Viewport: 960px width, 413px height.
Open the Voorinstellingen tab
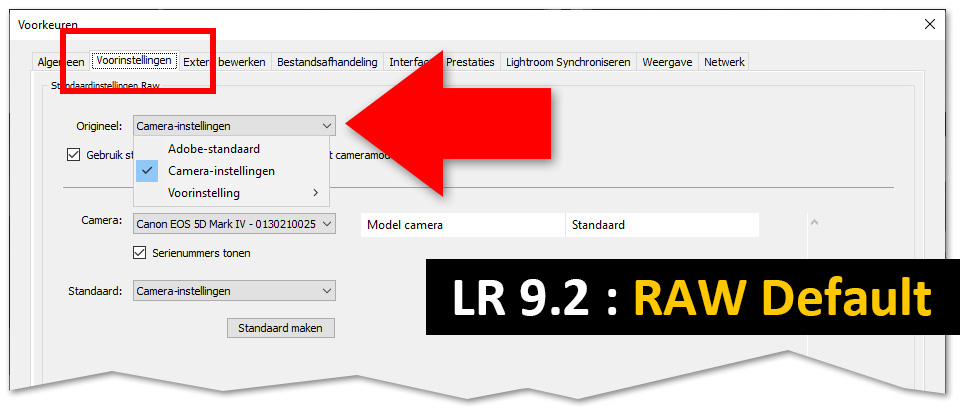click(134, 61)
